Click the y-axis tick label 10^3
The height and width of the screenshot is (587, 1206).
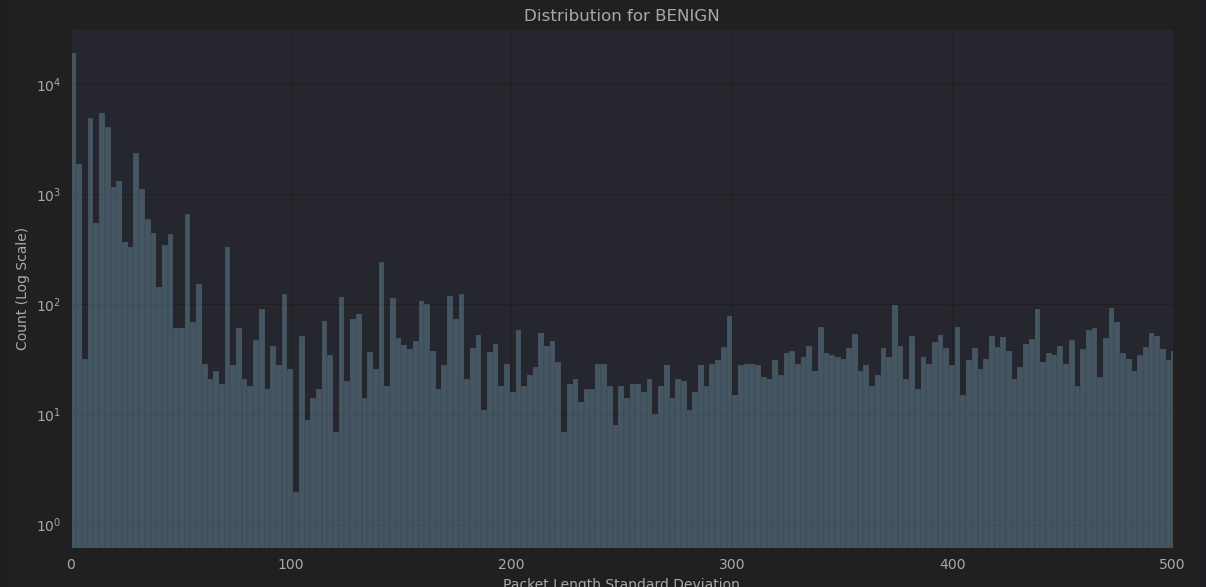[49, 195]
